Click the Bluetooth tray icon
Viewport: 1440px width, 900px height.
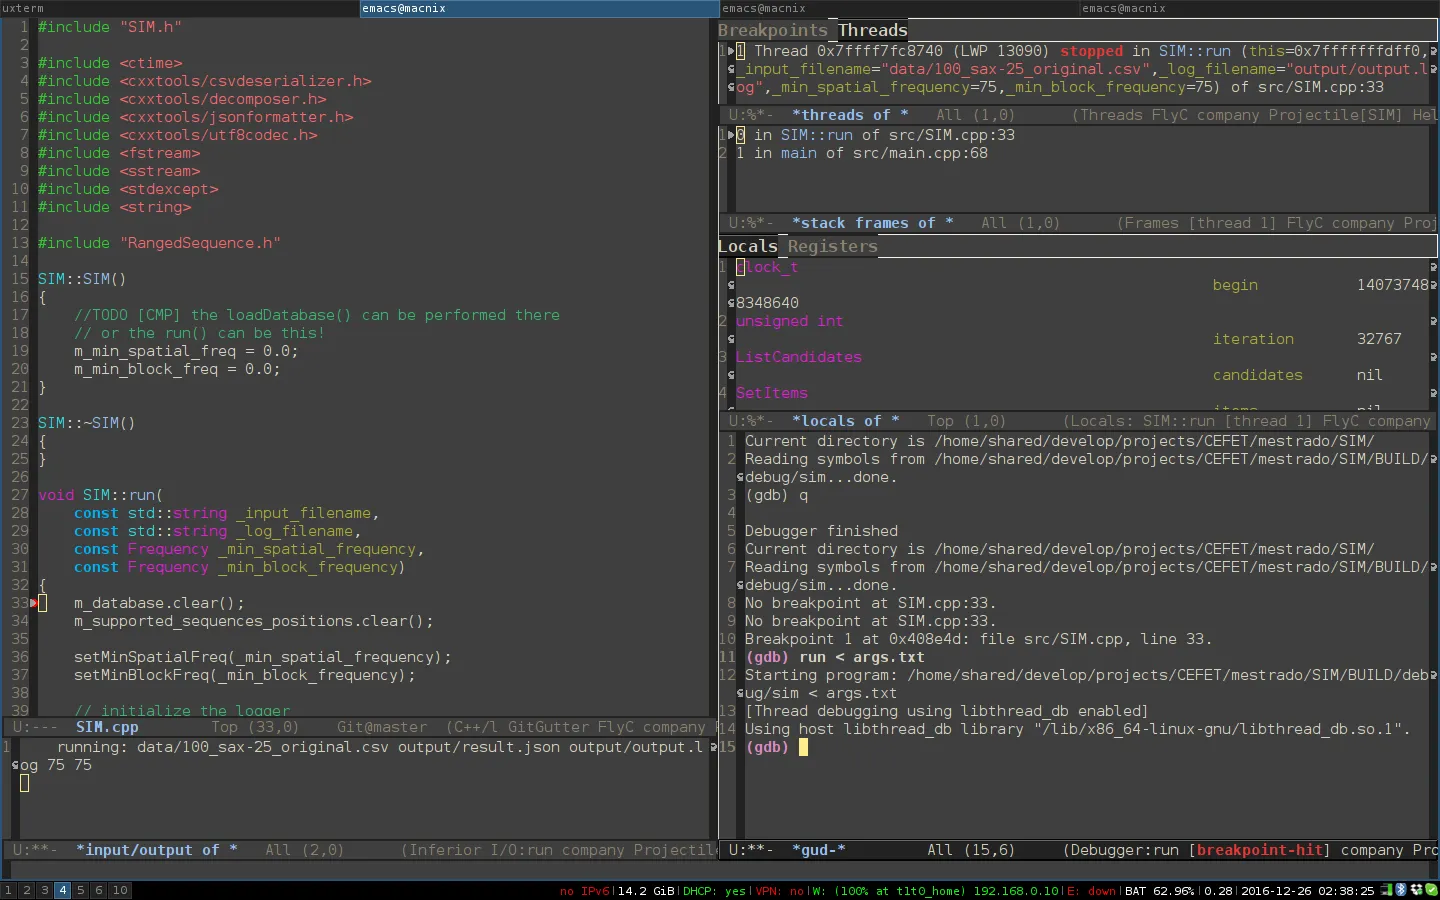click(1400, 890)
